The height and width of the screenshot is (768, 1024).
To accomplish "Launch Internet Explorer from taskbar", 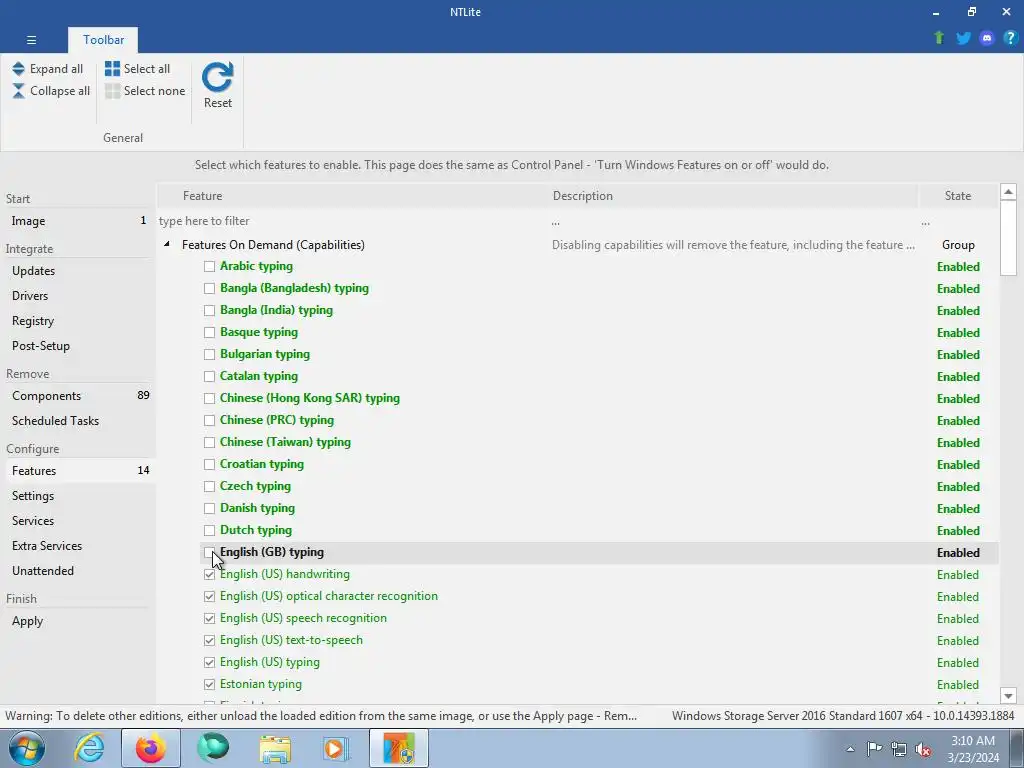I will pos(89,748).
